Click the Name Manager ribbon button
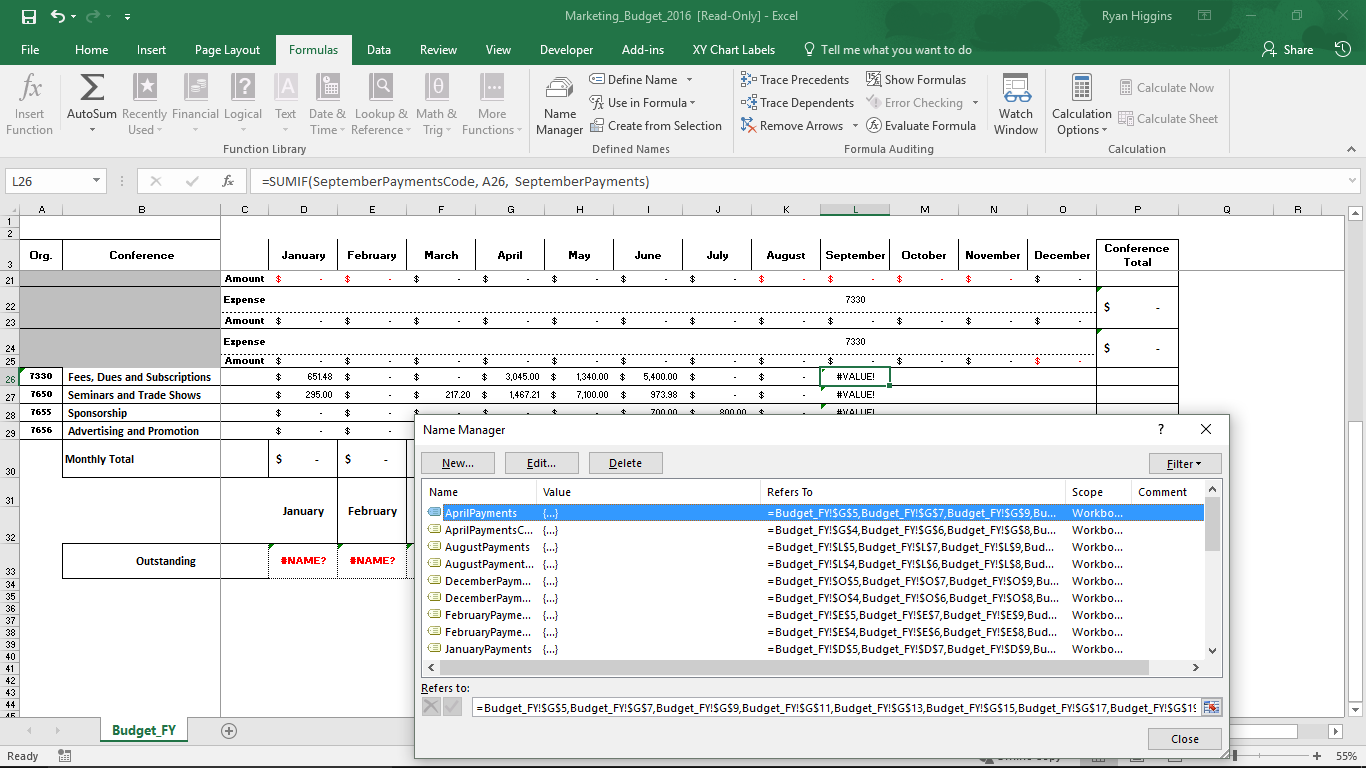 560,105
